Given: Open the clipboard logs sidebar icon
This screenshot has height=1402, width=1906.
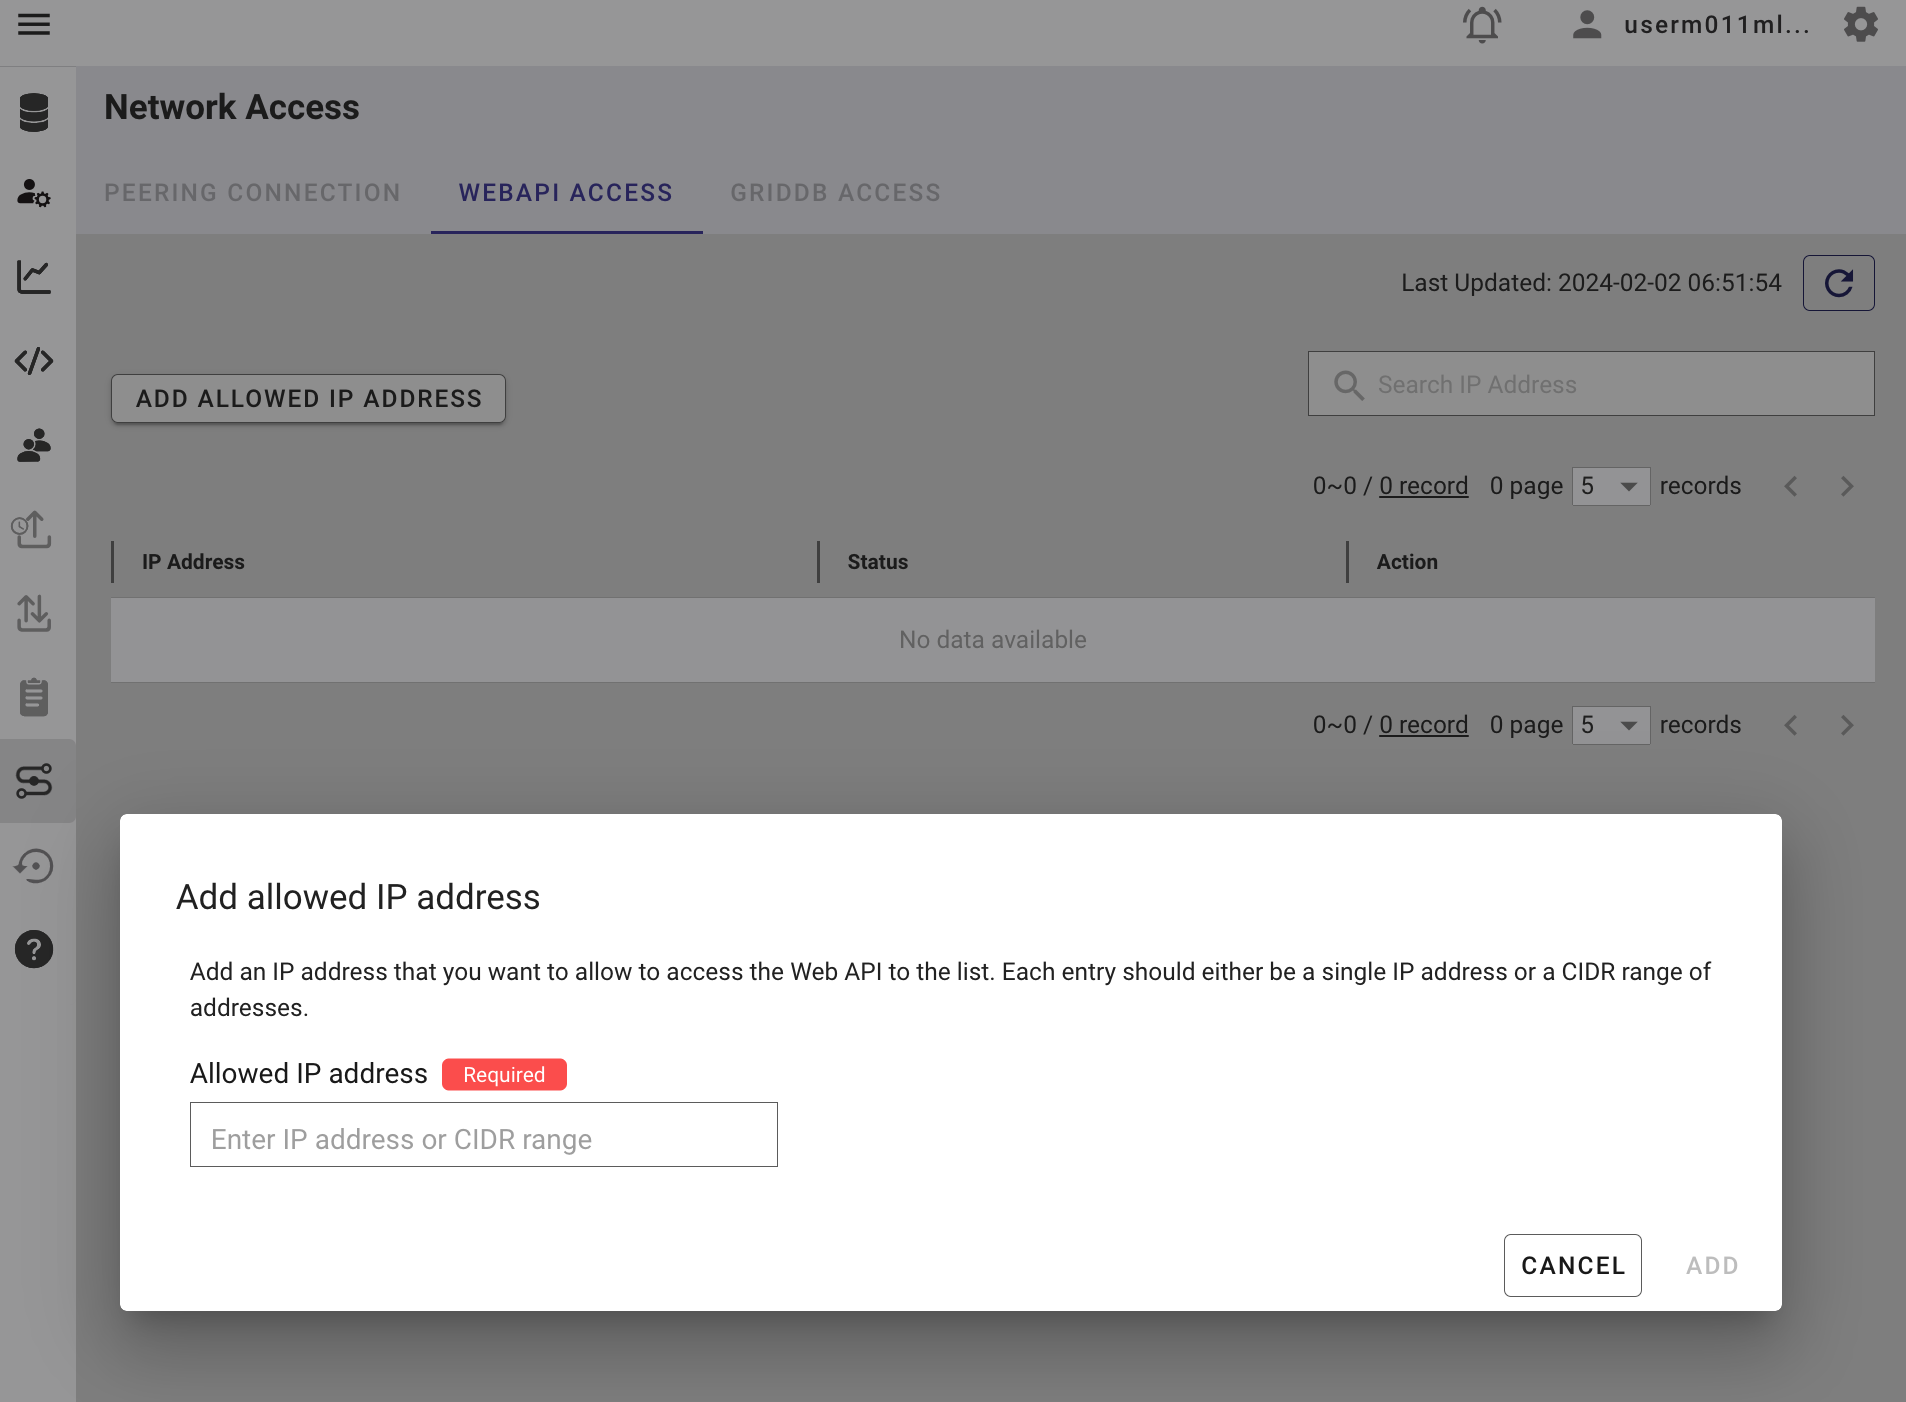Looking at the screenshot, I should click(x=34, y=697).
